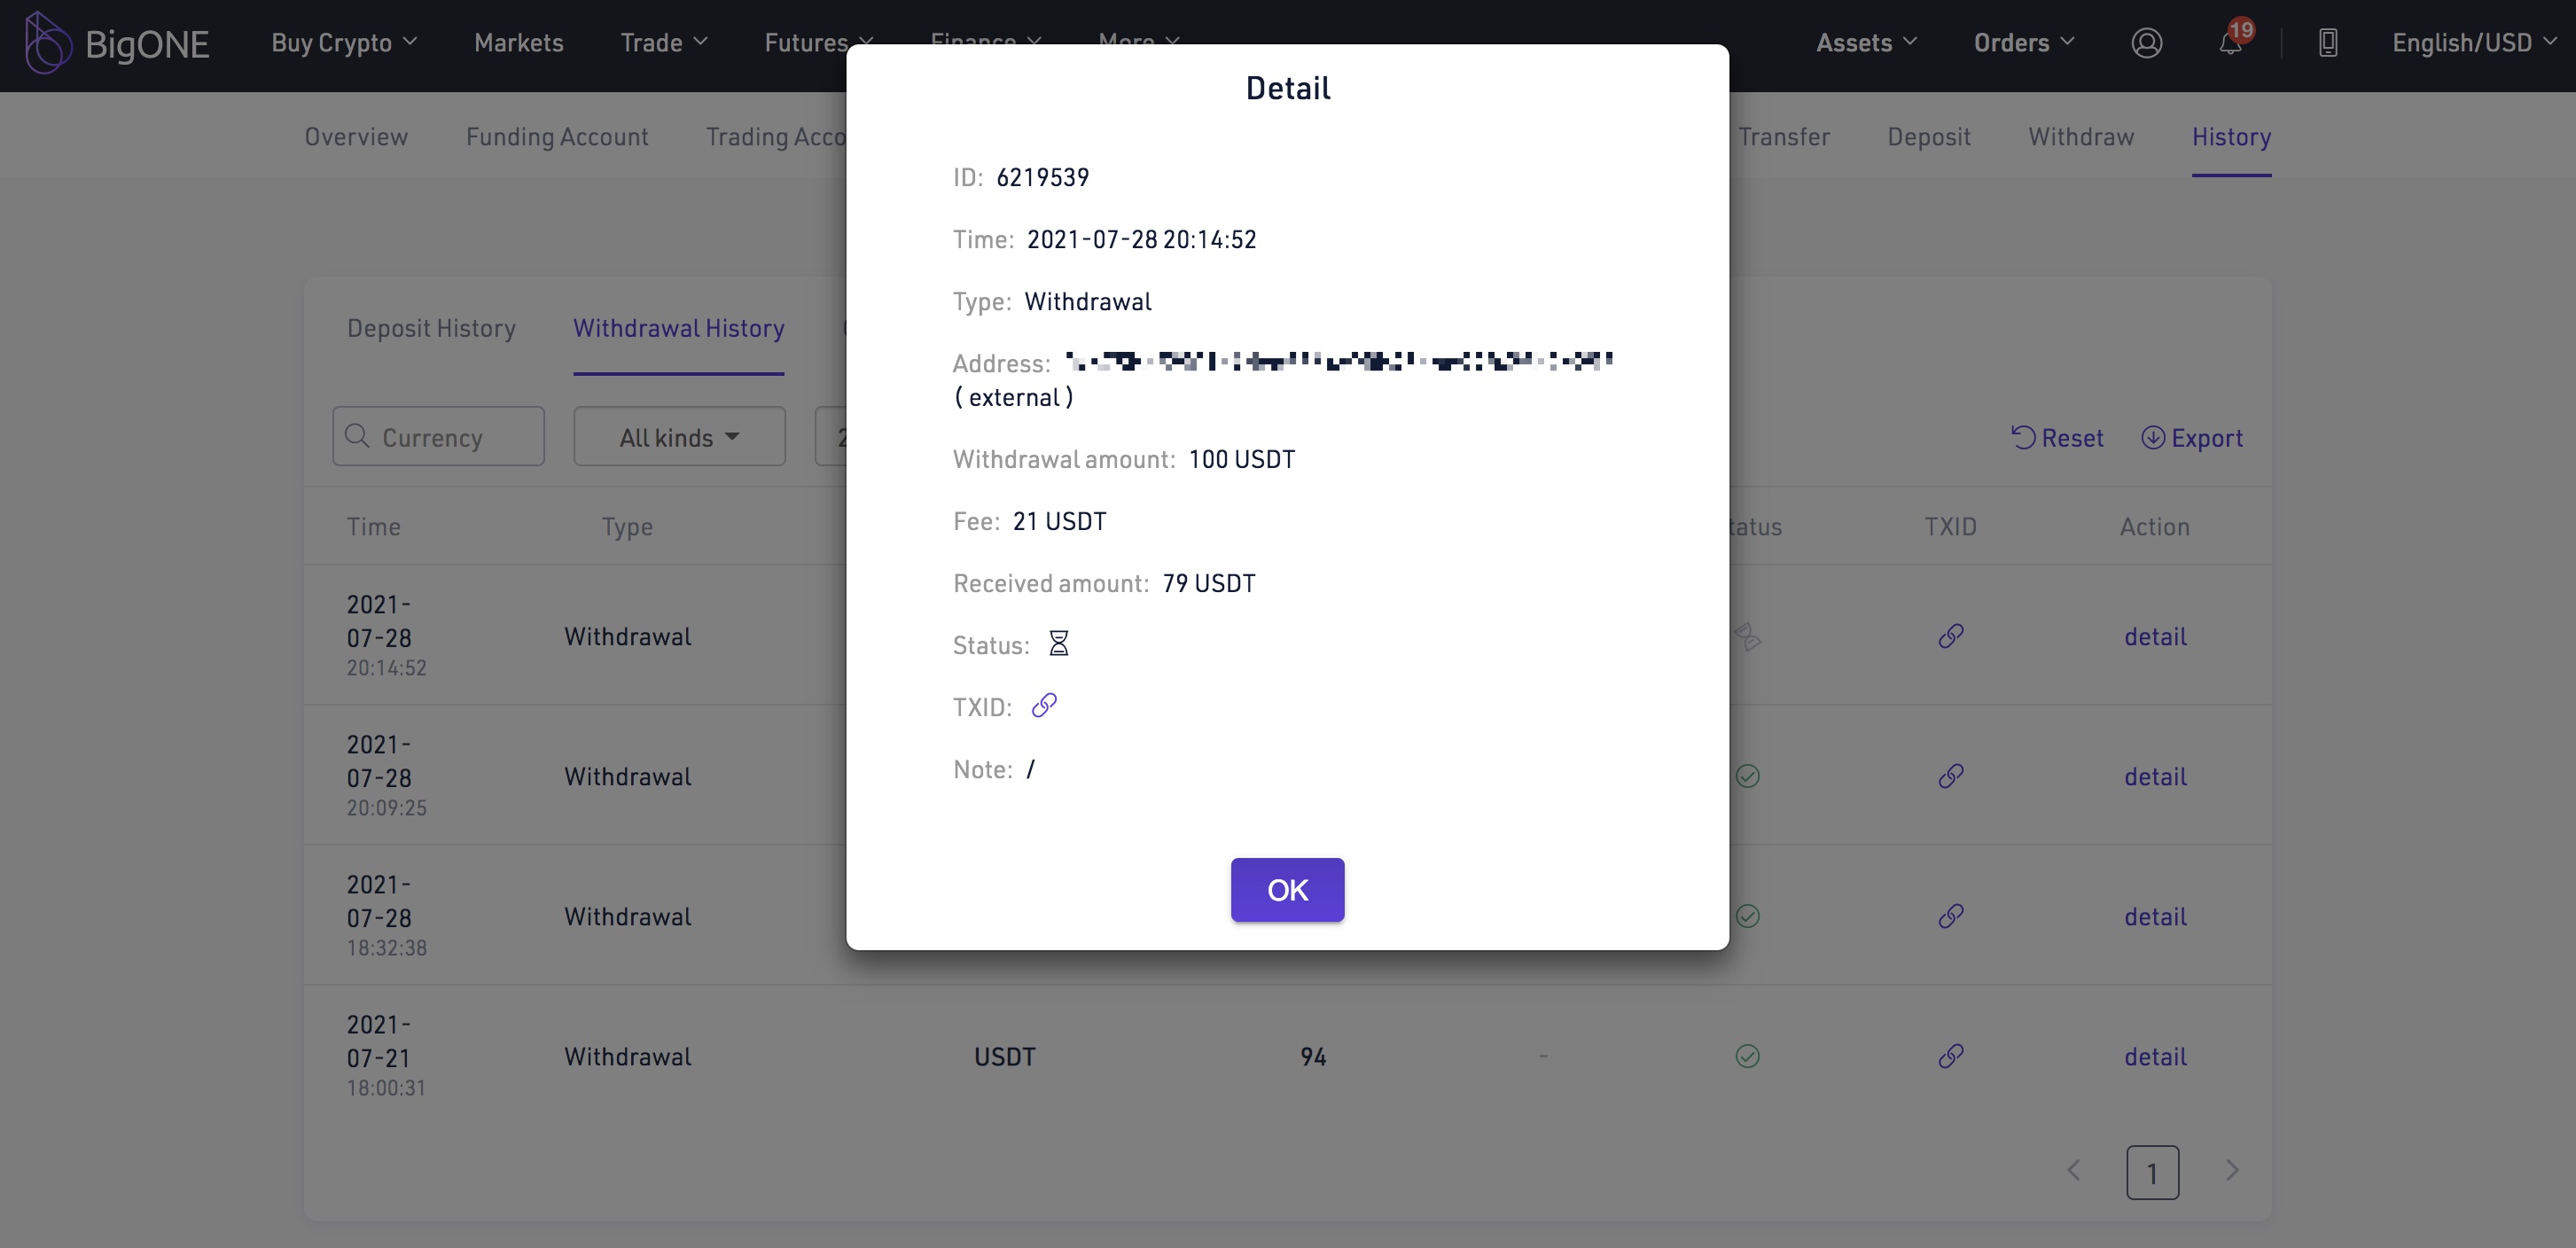This screenshot has height=1248, width=2576.
Task: Expand the Buy Crypto menu
Action: (344, 43)
